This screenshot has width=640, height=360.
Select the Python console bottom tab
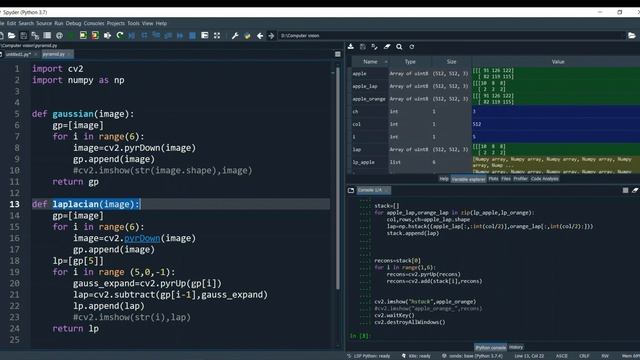490,347
